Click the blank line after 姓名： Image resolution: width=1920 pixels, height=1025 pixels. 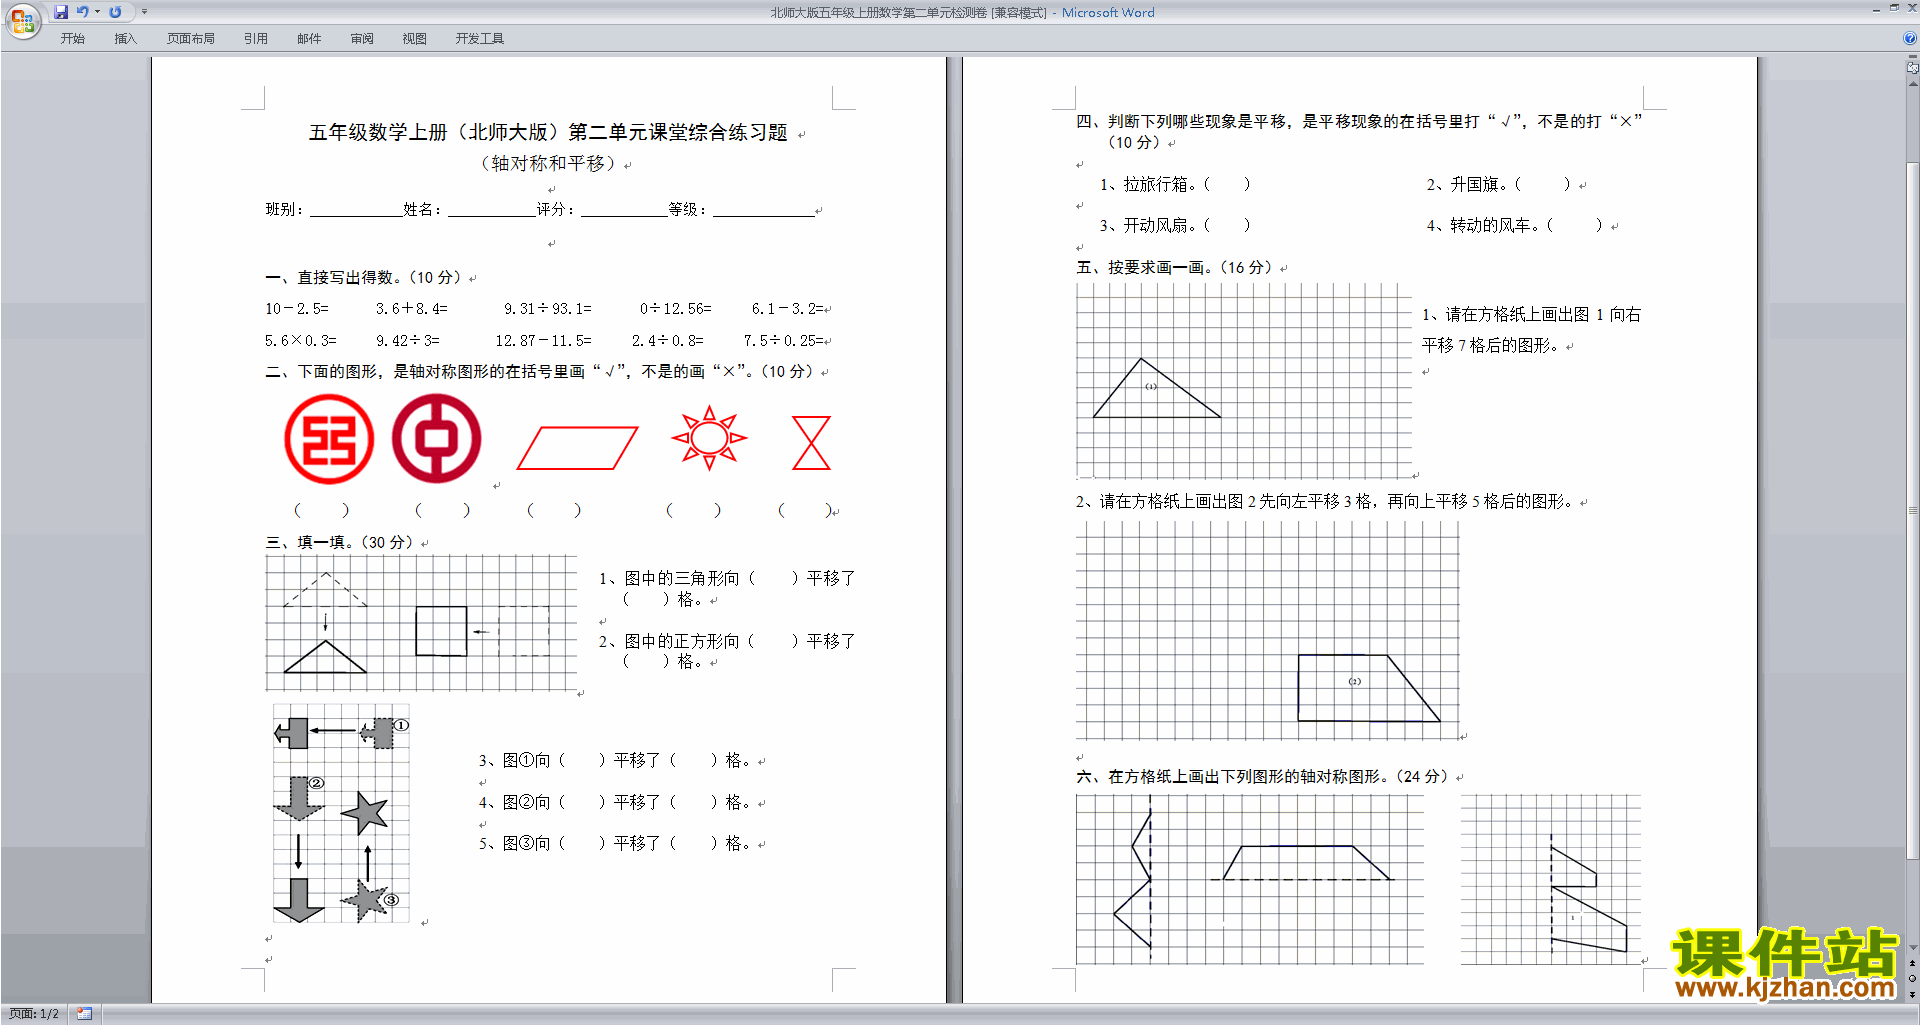tap(492, 210)
